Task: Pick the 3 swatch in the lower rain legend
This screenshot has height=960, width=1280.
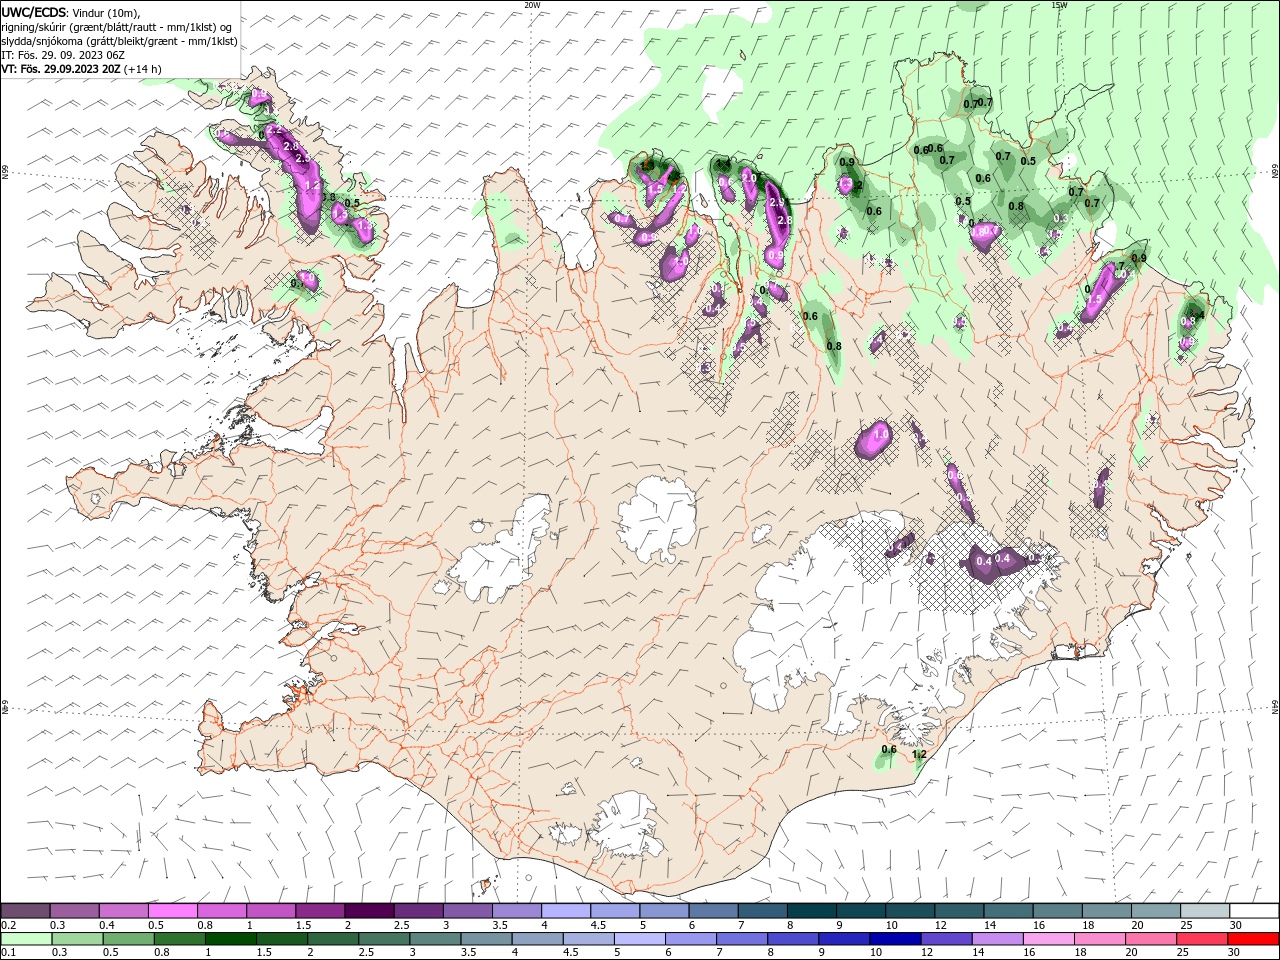Action: pos(435,939)
